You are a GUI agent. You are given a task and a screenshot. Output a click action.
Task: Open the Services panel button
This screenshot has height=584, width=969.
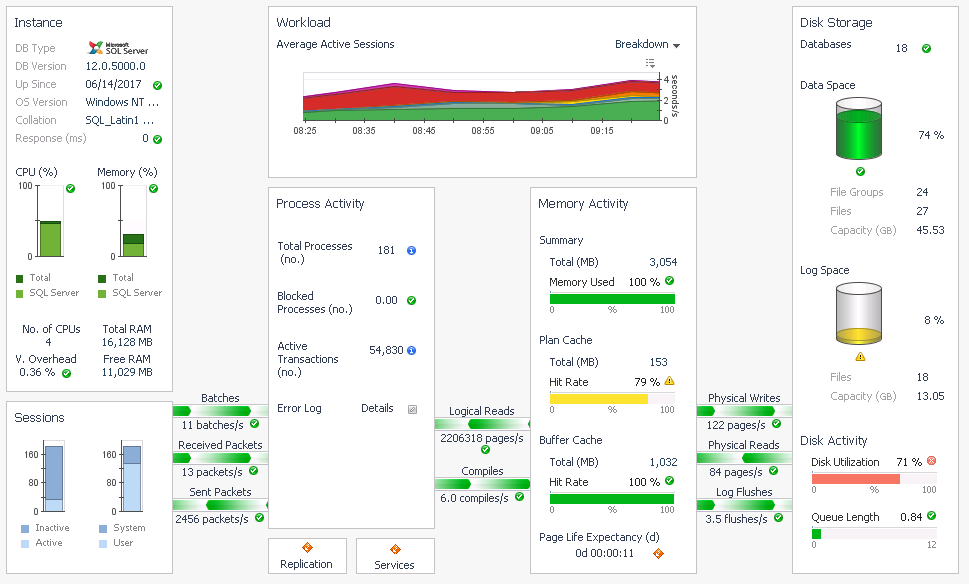(x=395, y=556)
